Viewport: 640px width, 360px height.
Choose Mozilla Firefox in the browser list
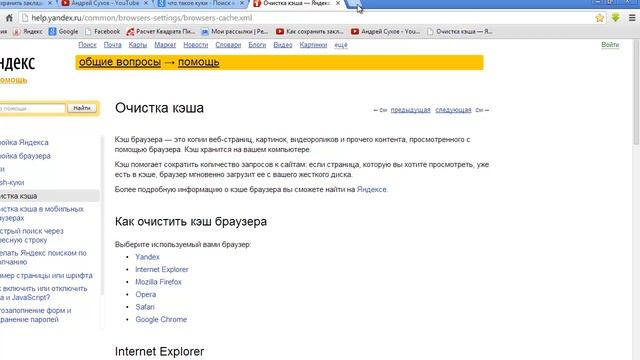click(x=158, y=282)
